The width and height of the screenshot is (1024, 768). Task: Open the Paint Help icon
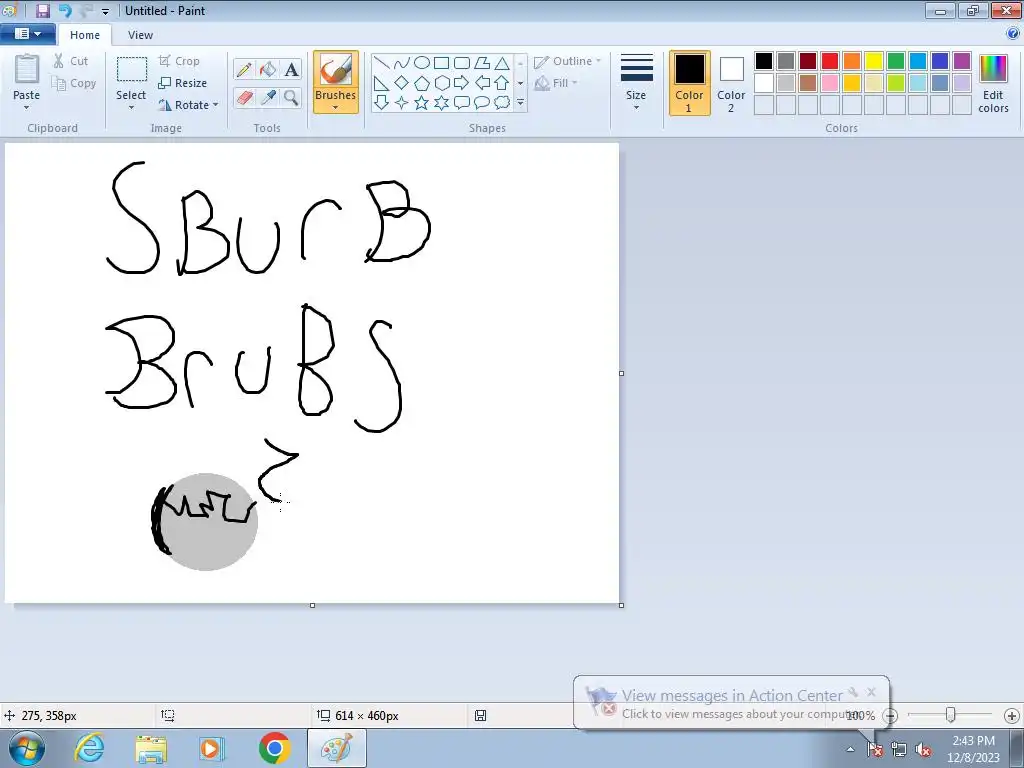[x=1013, y=33]
